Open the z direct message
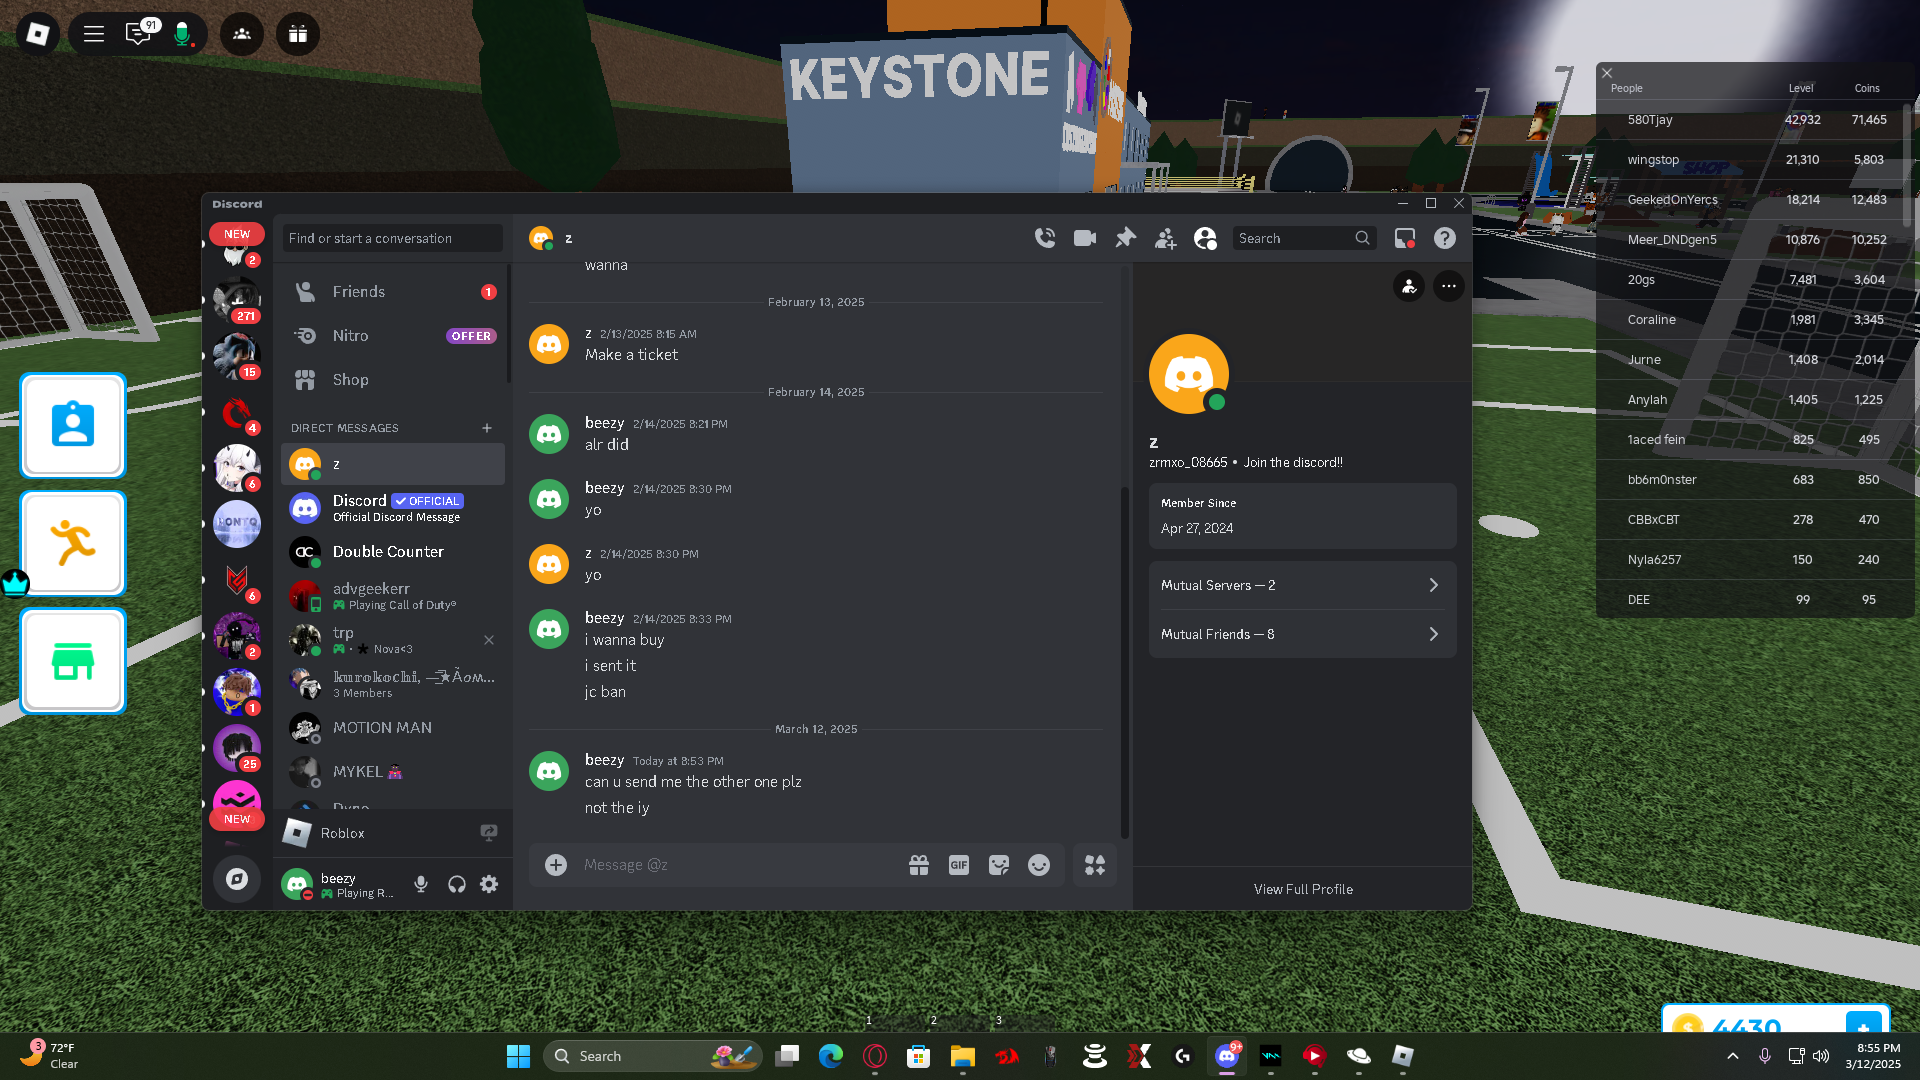 pos(394,464)
